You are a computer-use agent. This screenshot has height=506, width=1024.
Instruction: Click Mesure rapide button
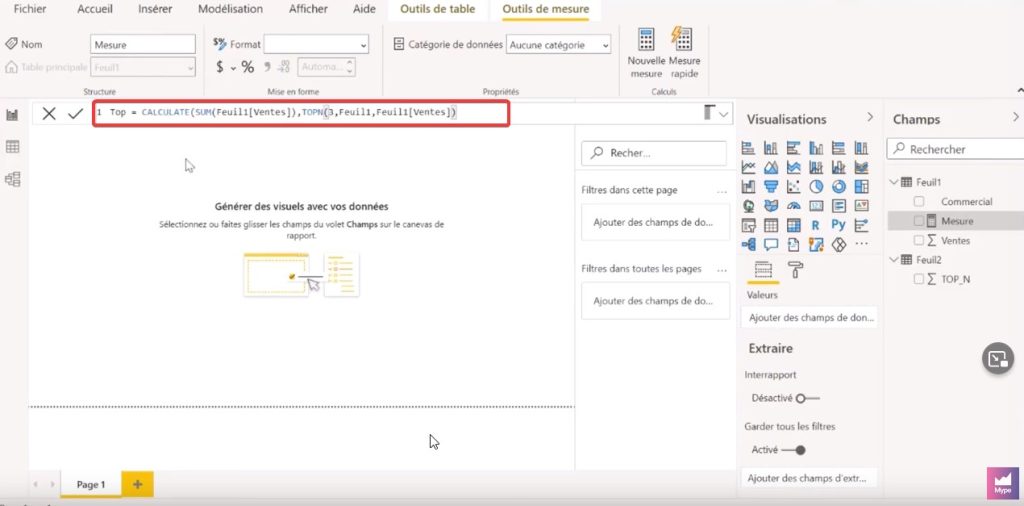click(x=684, y=53)
